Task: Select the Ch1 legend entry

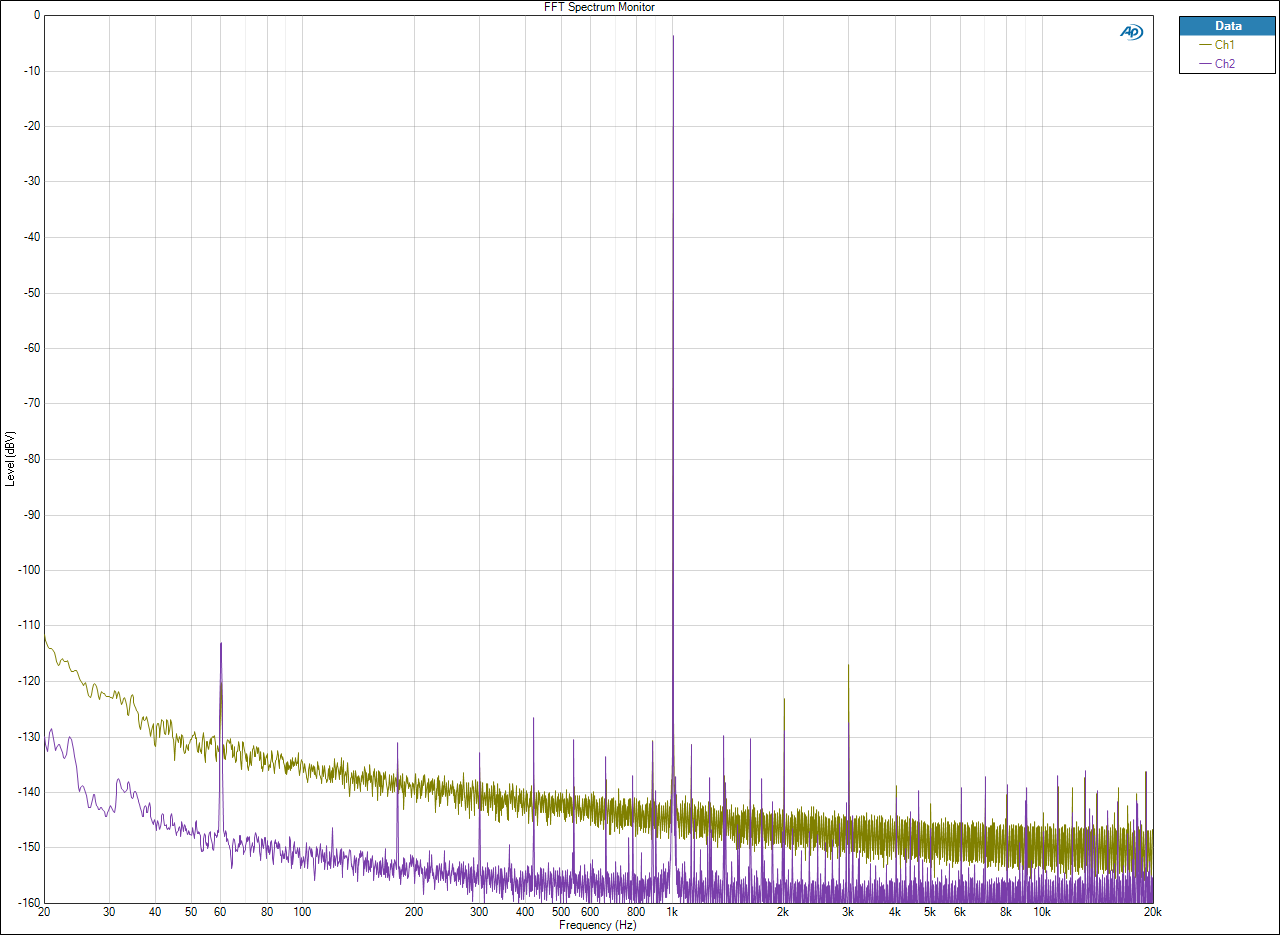Action: pos(1215,45)
